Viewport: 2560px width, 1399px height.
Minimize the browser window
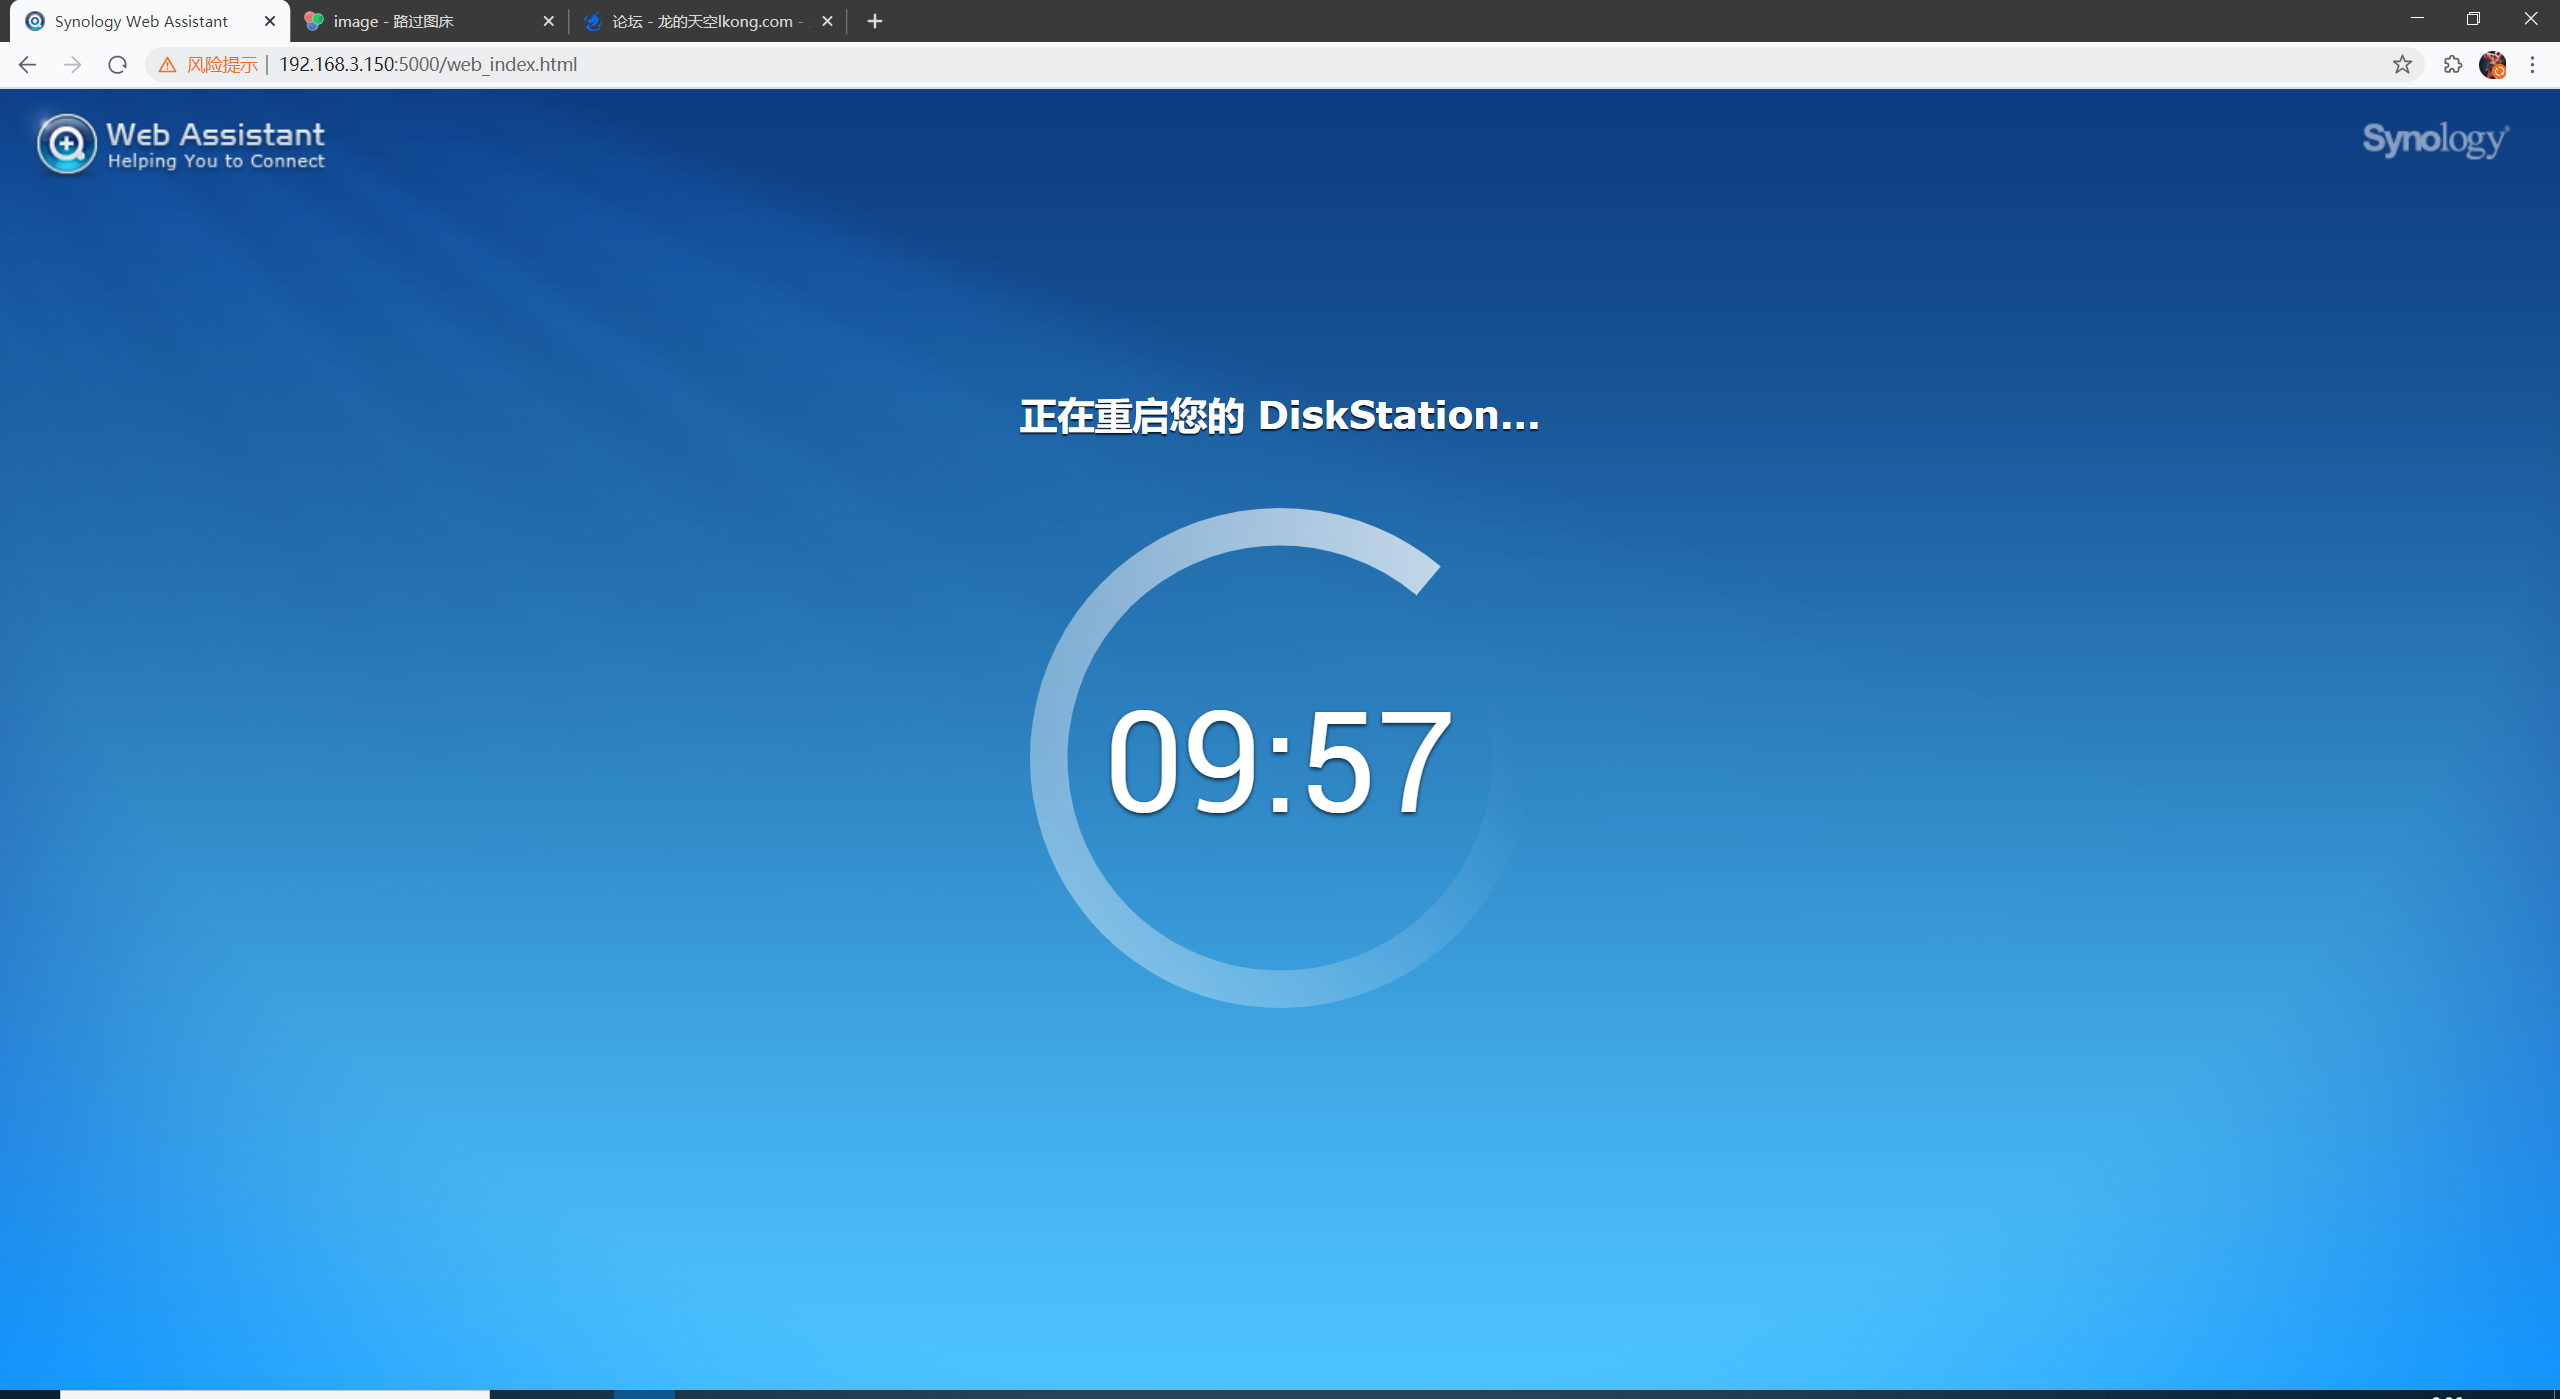tap(2417, 19)
